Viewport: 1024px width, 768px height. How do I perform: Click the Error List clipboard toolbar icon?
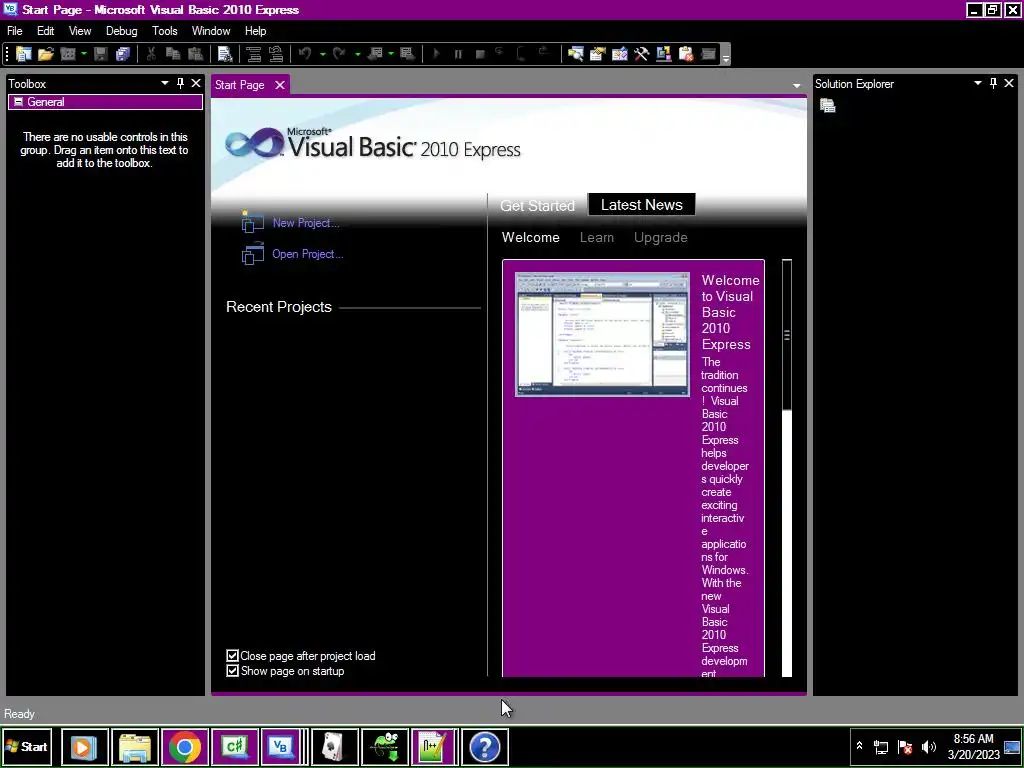(x=686, y=54)
